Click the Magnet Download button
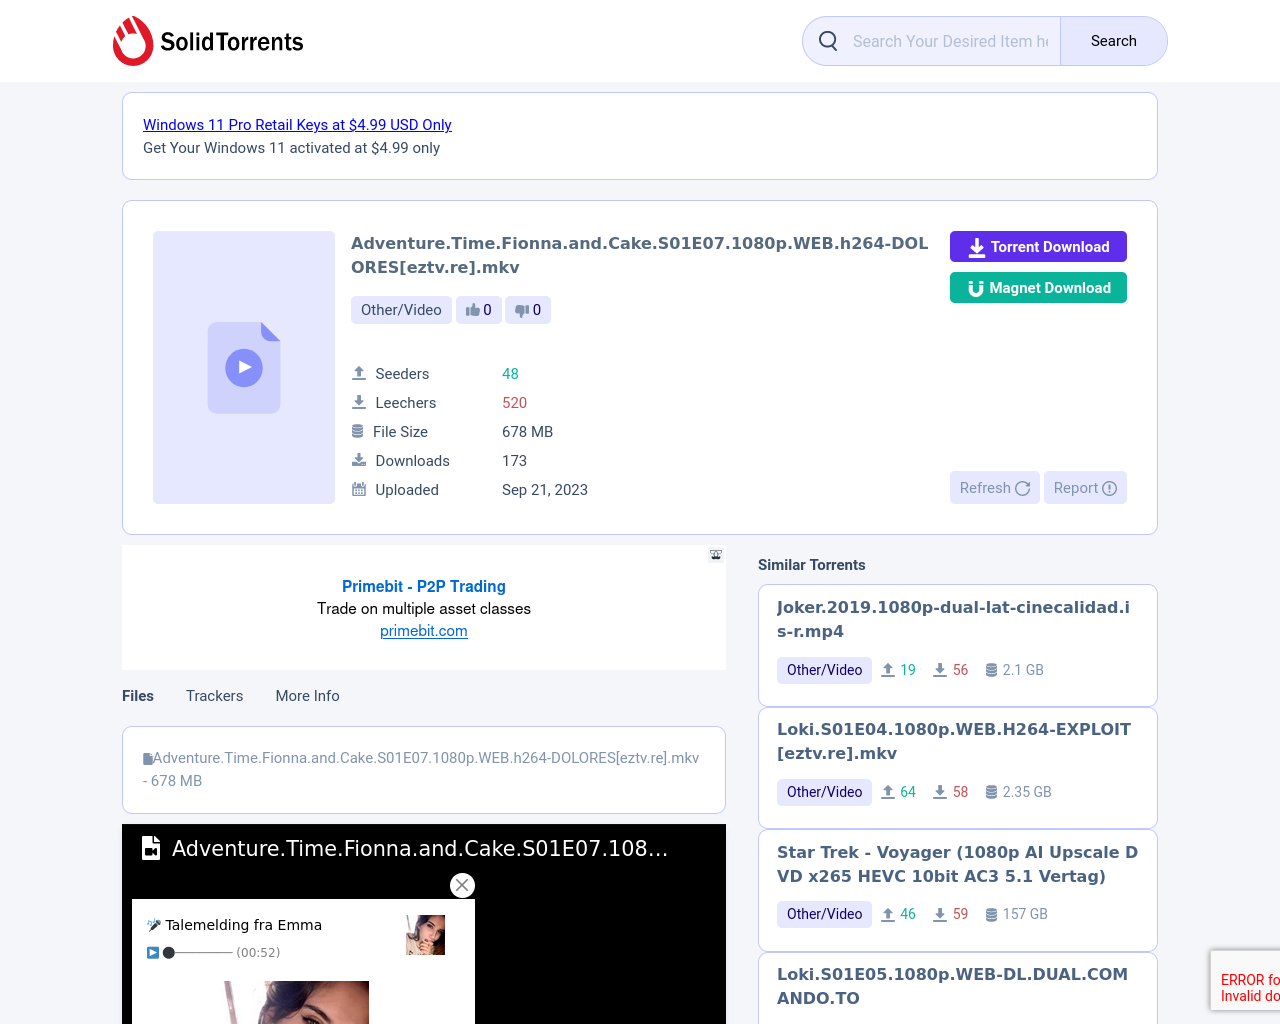Image resolution: width=1280 pixels, height=1024 pixels. [1038, 288]
